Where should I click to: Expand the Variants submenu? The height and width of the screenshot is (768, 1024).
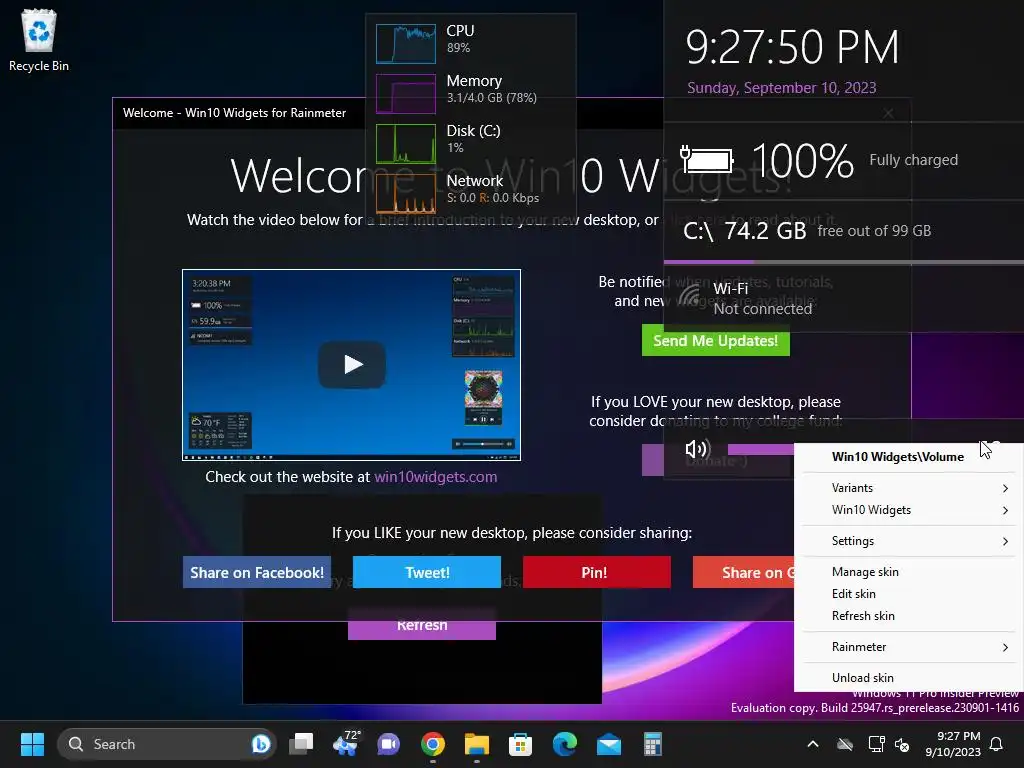909,488
